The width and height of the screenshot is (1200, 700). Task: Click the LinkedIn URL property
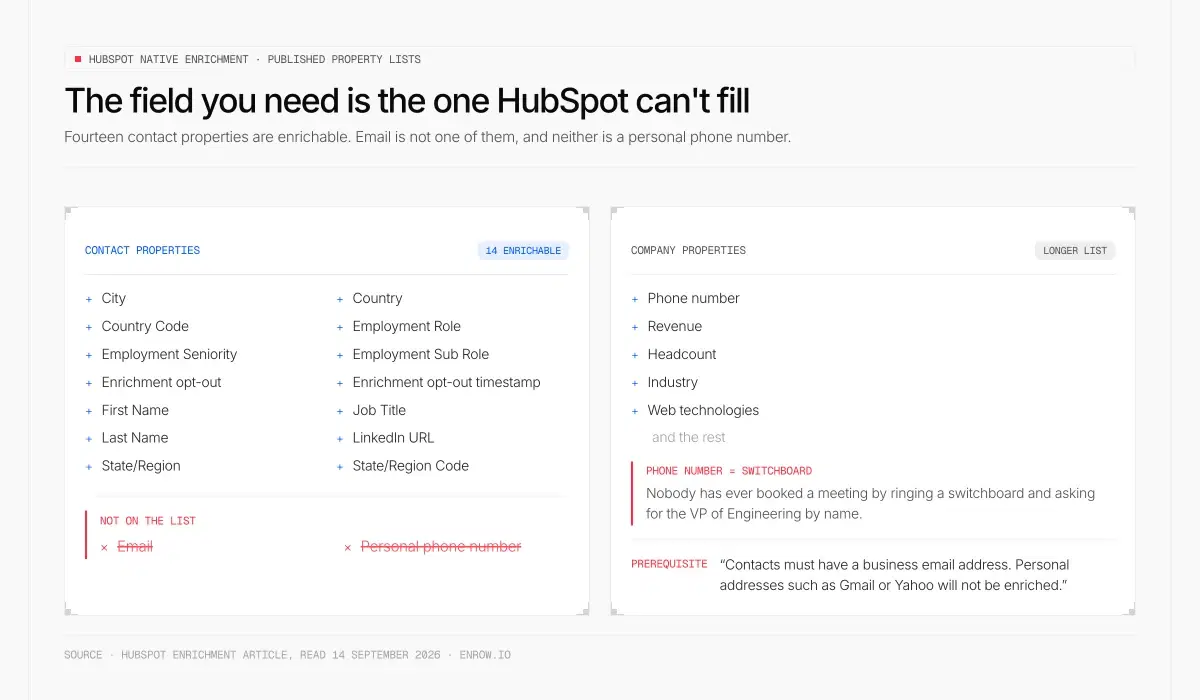tap(393, 438)
